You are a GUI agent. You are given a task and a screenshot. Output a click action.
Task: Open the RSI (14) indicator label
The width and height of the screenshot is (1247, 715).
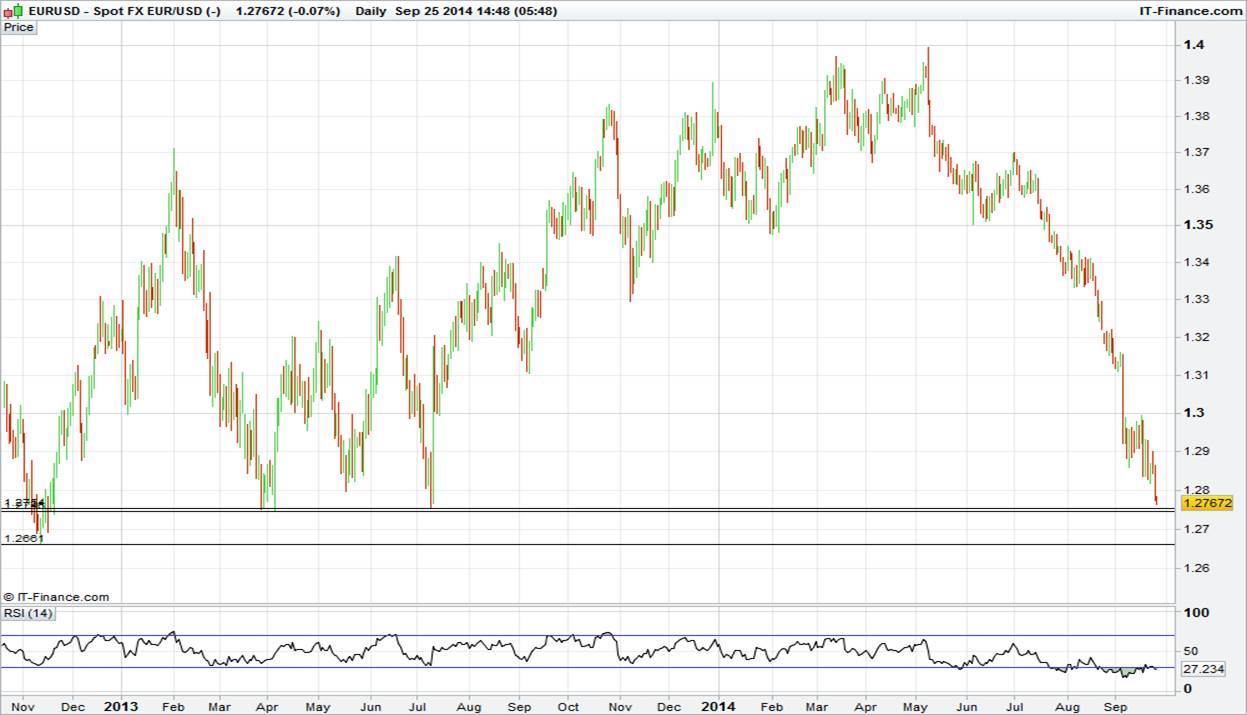click(27, 613)
